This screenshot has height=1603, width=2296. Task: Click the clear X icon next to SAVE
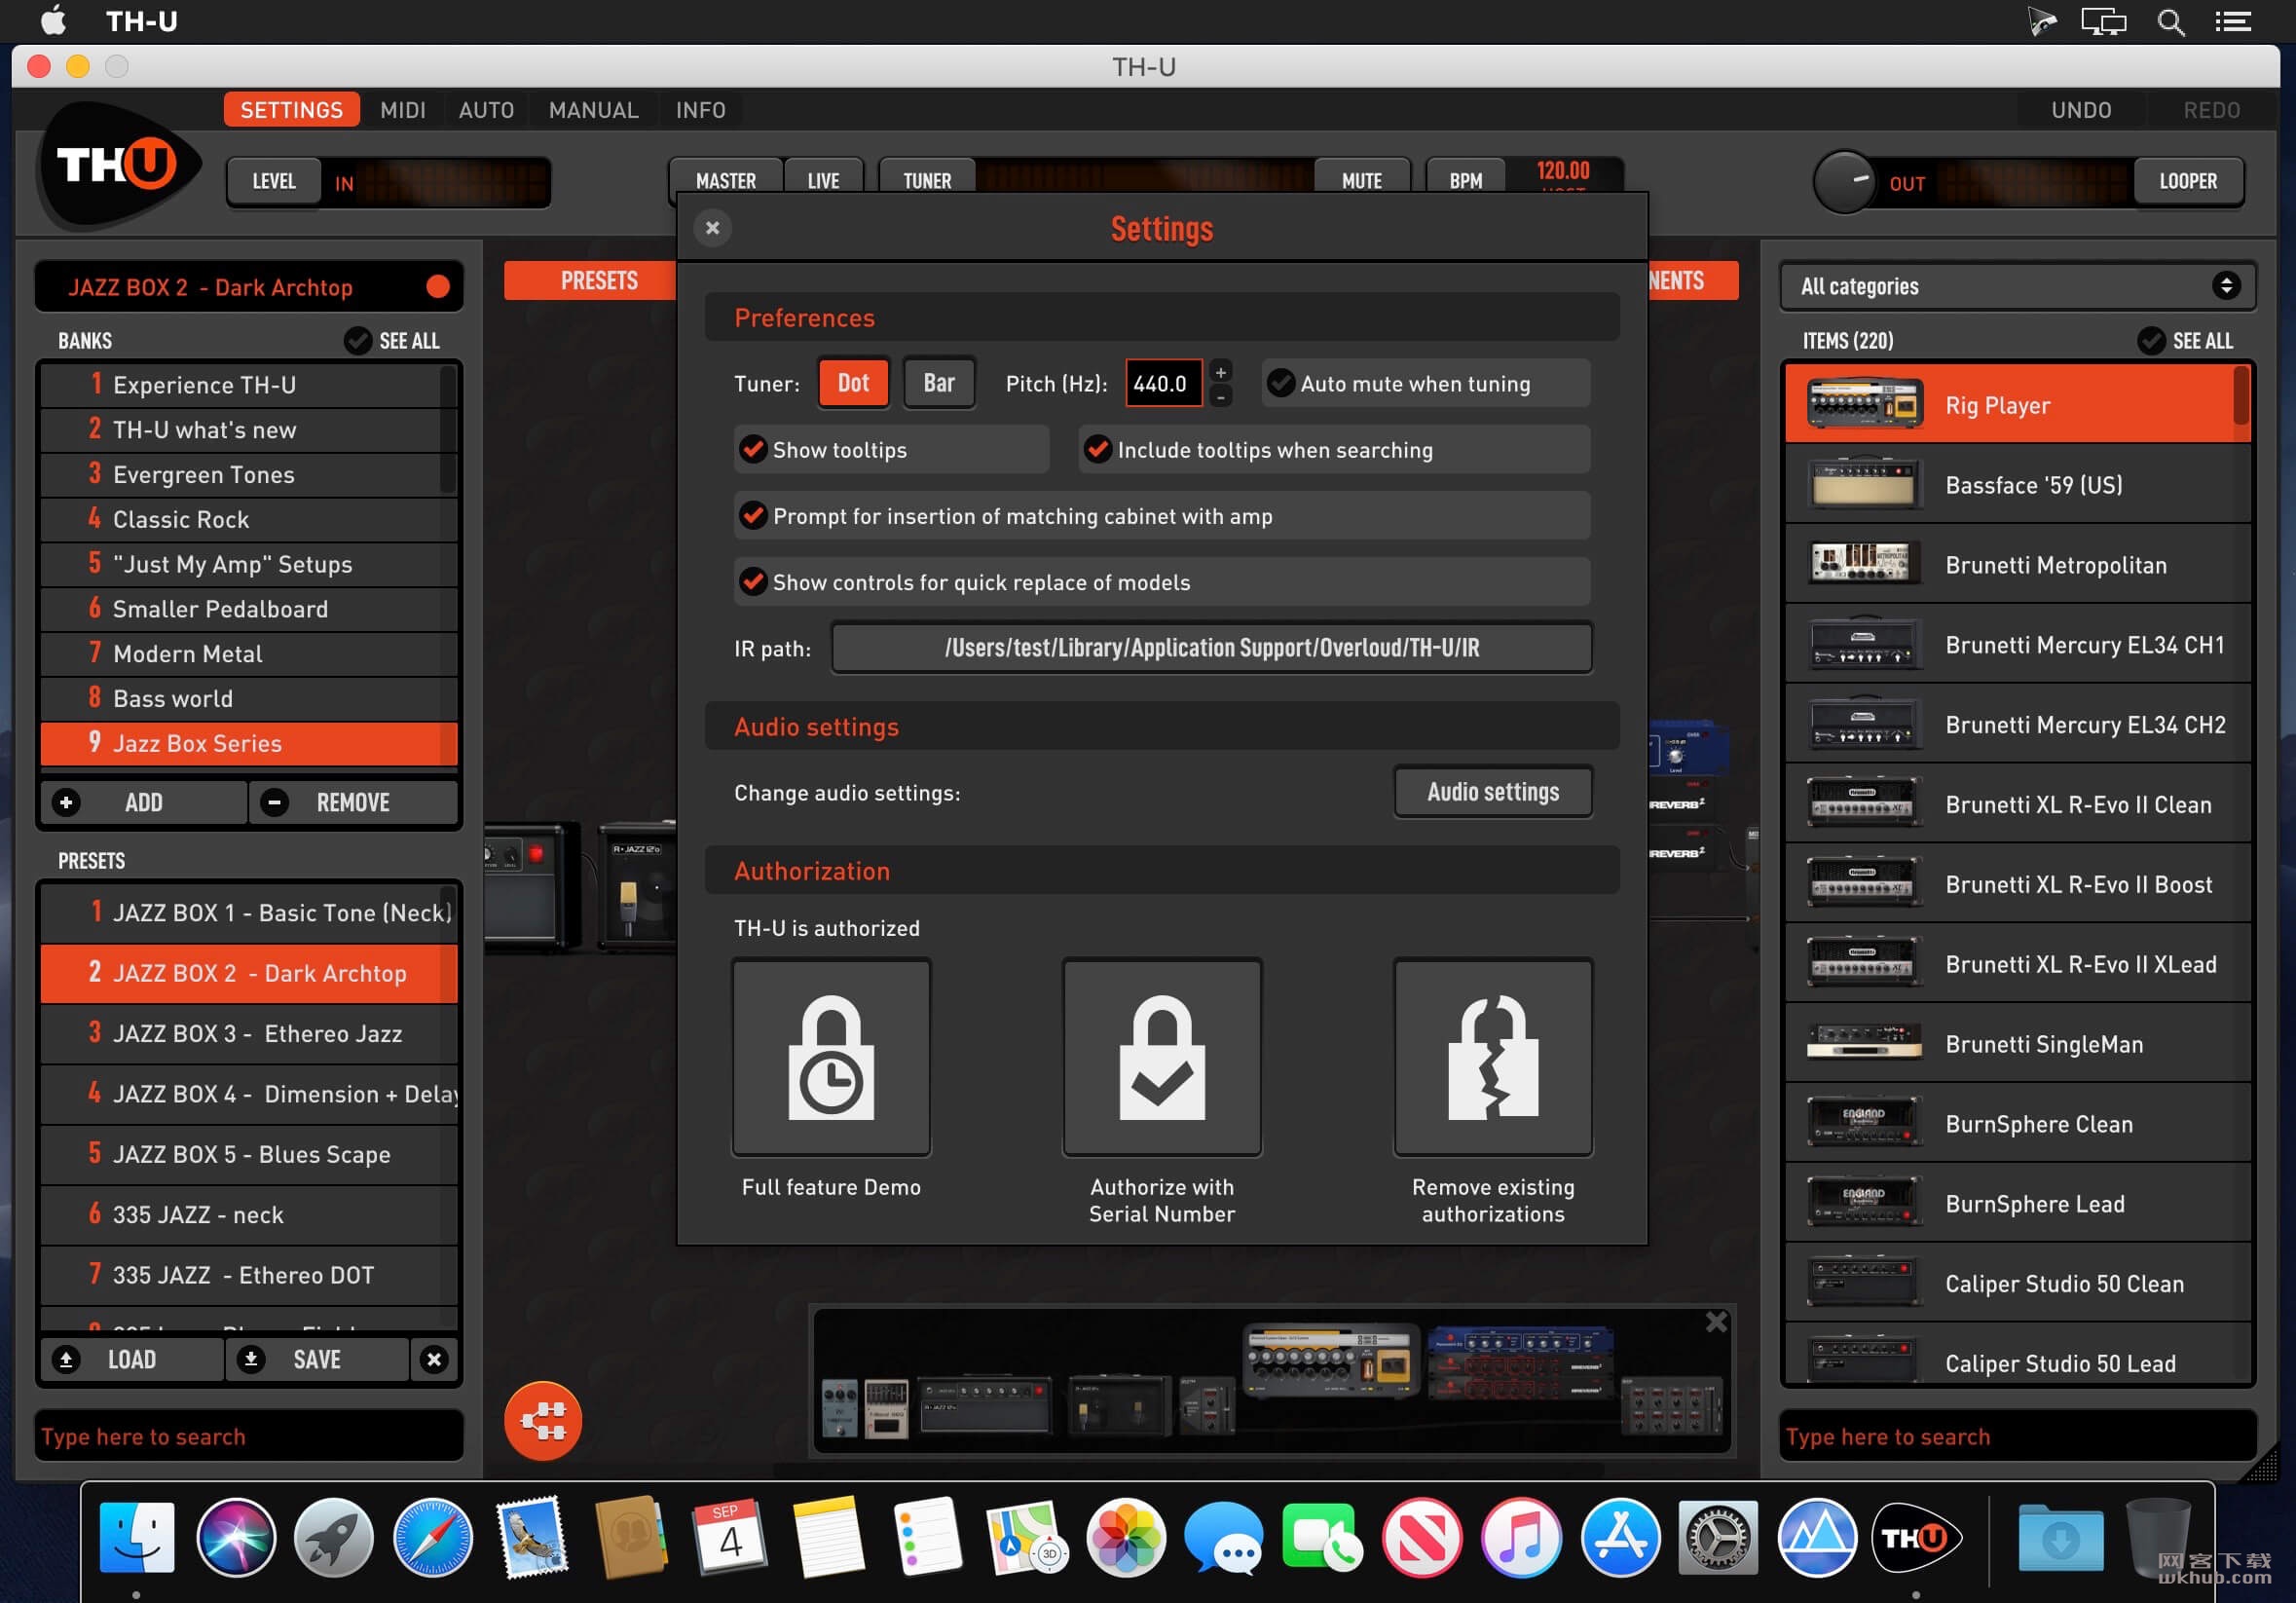tap(434, 1359)
